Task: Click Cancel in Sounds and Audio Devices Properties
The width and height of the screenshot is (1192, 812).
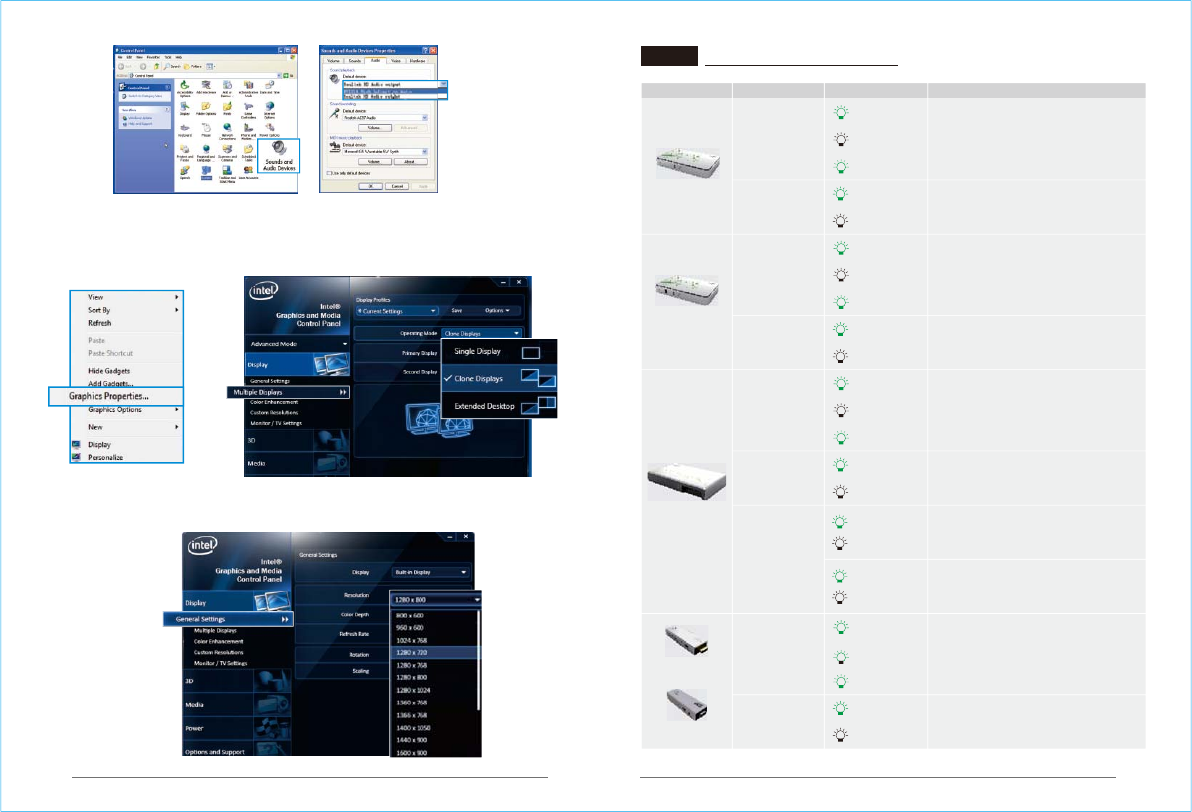Action: tap(397, 186)
